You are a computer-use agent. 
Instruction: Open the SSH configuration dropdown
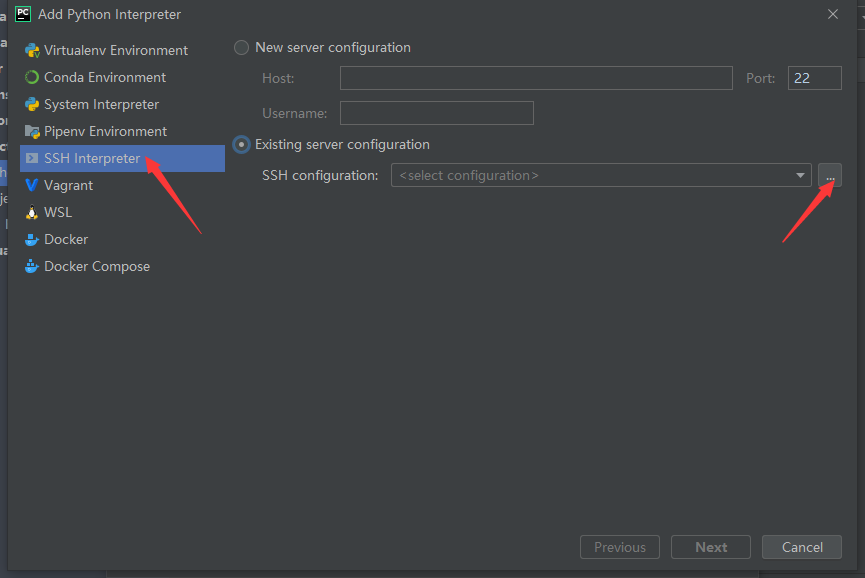point(601,175)
